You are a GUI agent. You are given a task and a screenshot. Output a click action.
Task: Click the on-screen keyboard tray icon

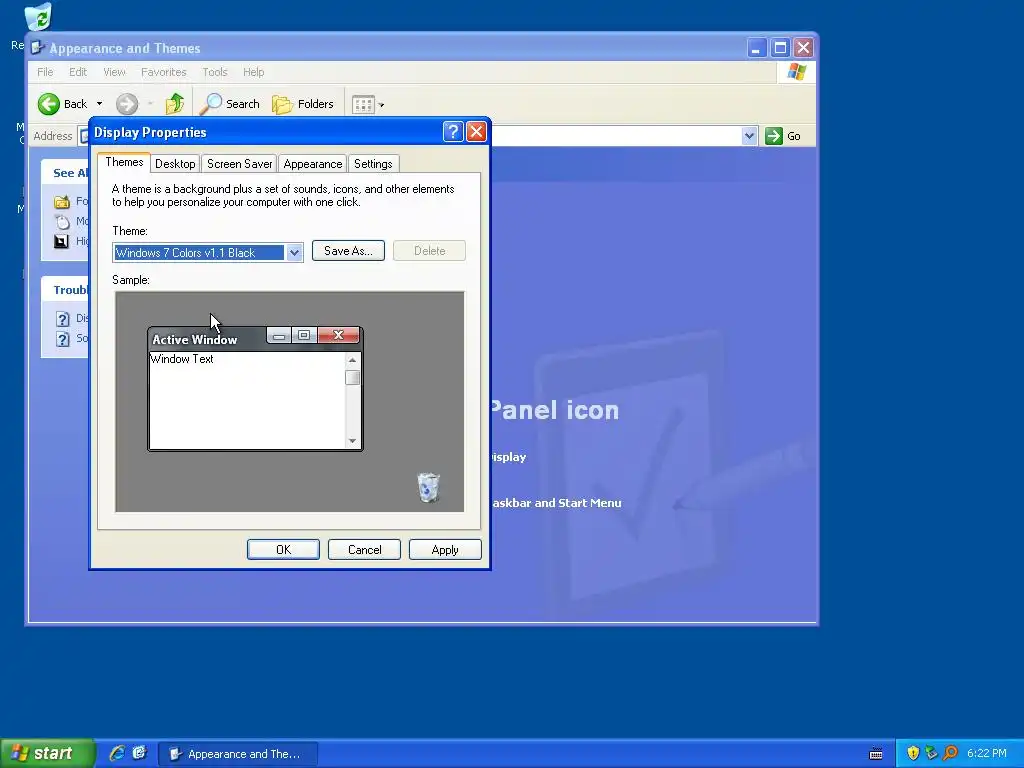coord(876,754)
